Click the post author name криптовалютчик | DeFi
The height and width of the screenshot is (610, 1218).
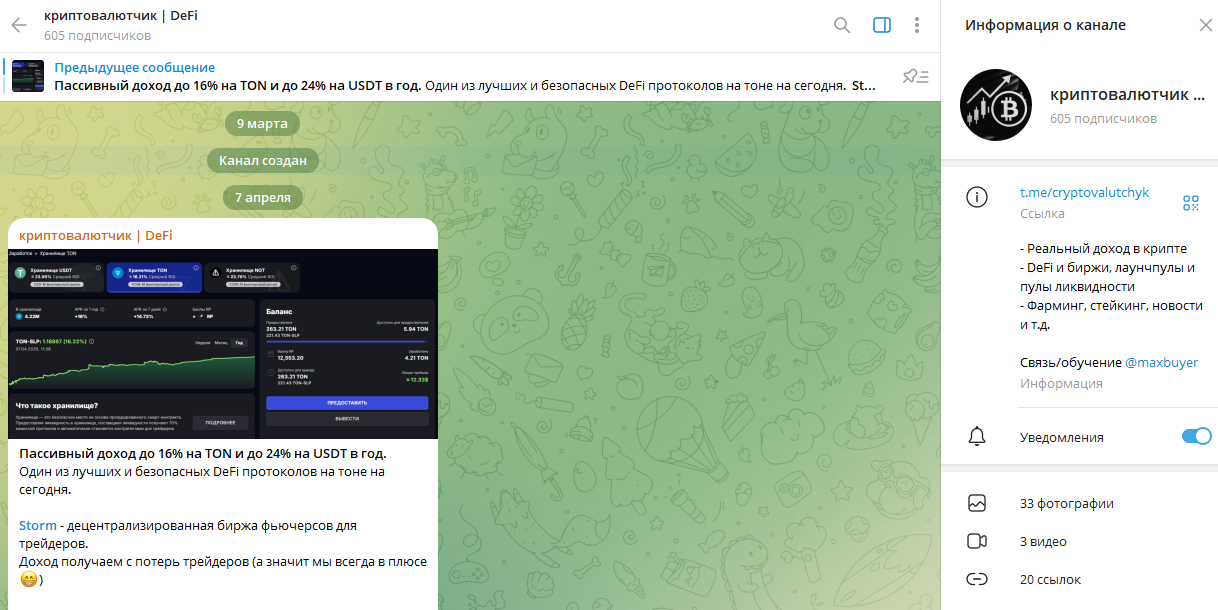click(96, 235)
